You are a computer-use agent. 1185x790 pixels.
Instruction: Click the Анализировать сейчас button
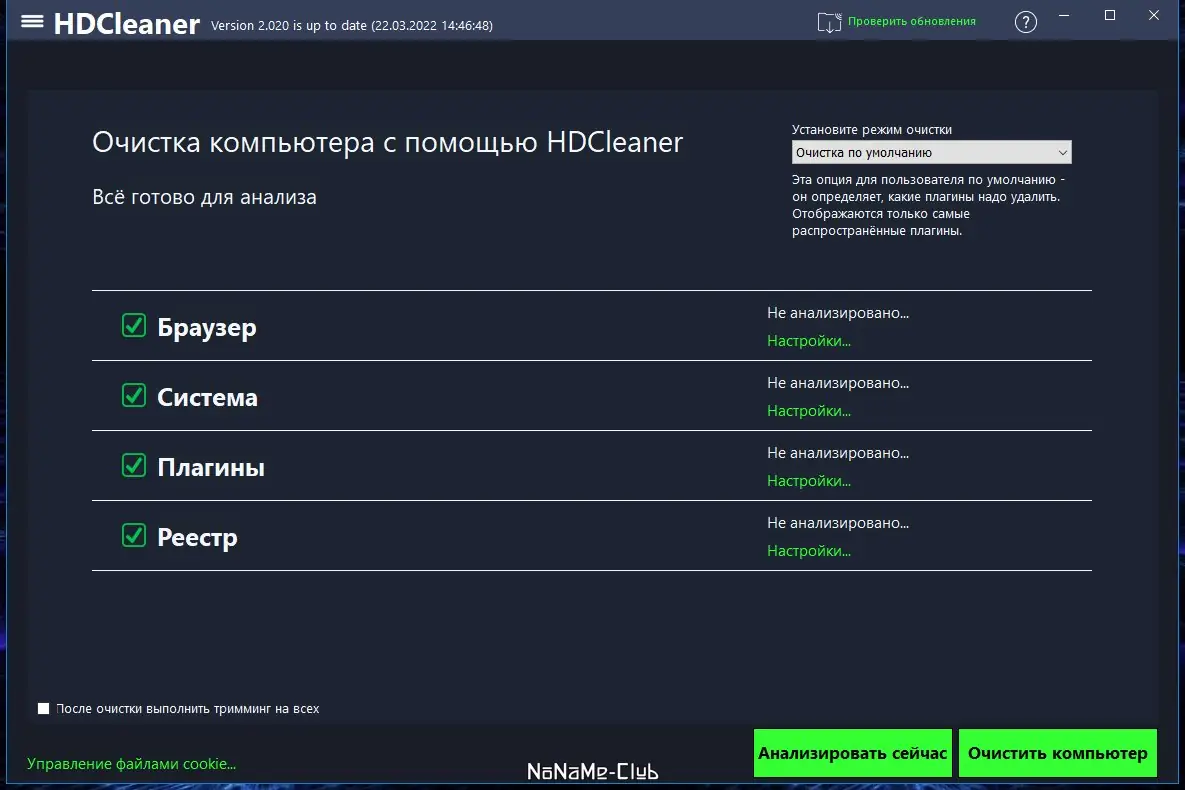(x=852, y=753)
